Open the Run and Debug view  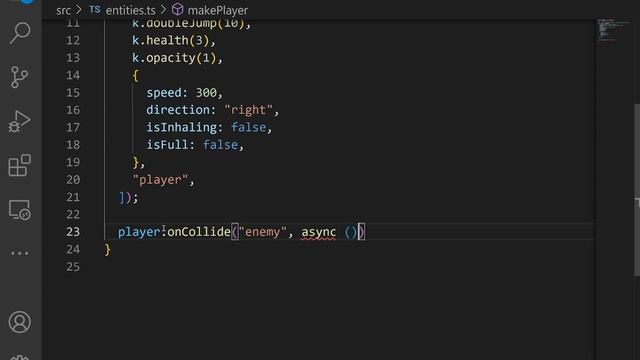(20, 121)
